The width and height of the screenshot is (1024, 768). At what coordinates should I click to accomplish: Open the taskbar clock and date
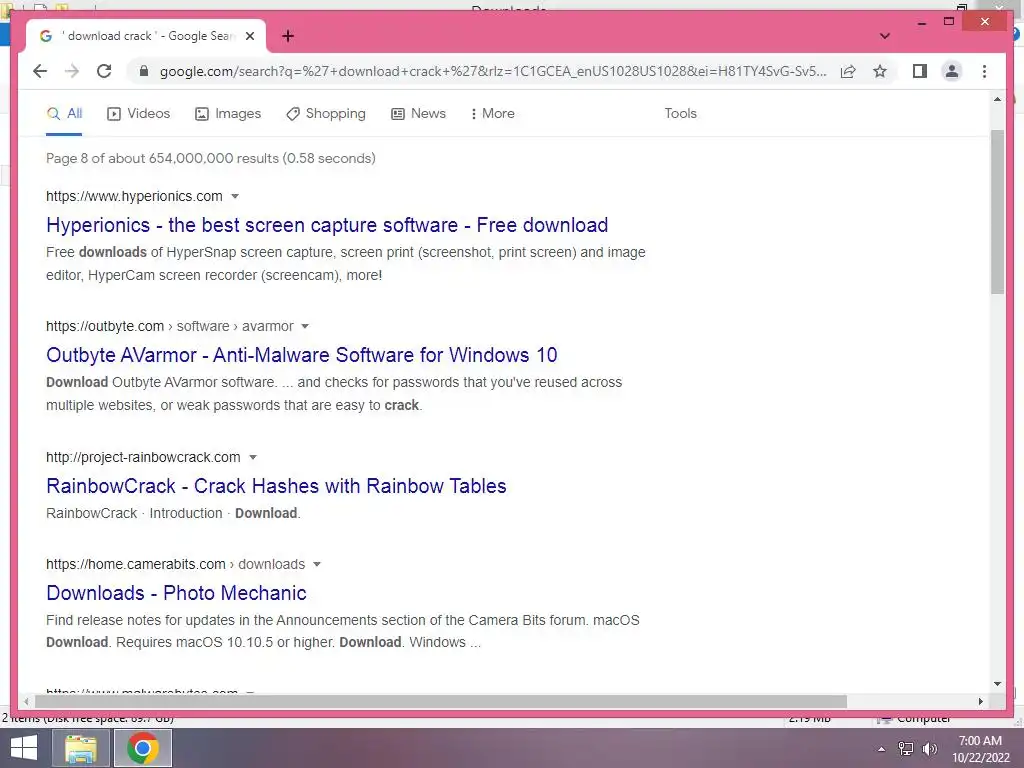click(x=980, y=749)
